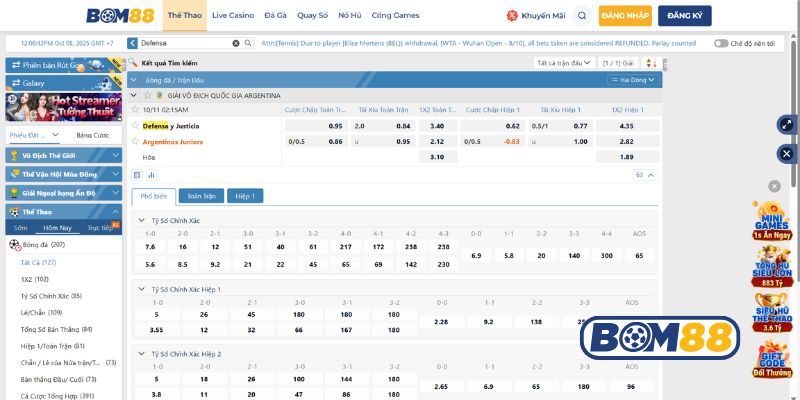
Task: Expand the Vô Địch Thế Giới menu
Action: click(64, 156)
